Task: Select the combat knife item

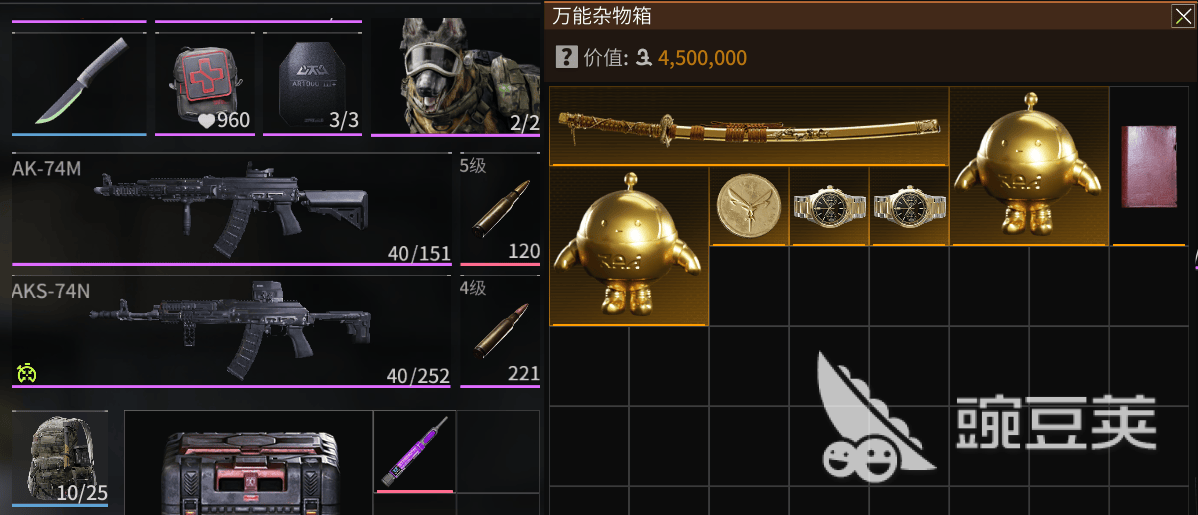Action: 79,84
